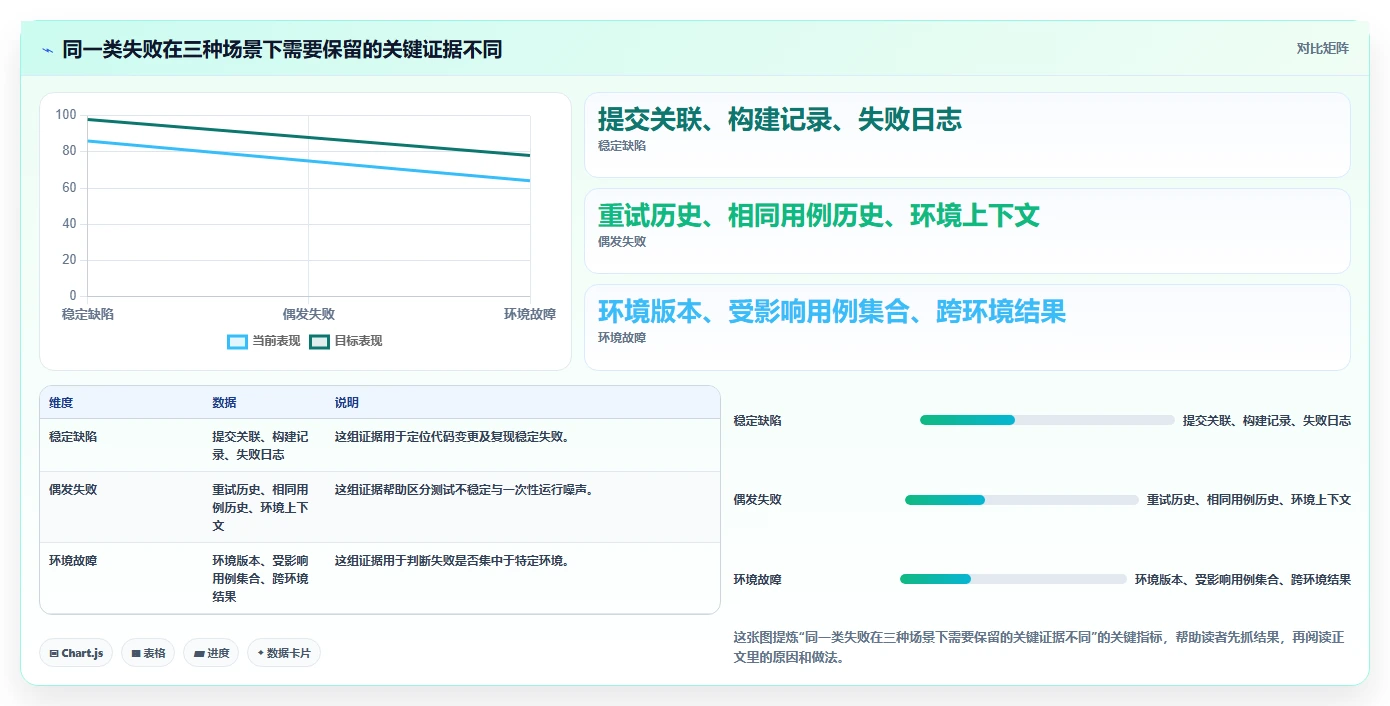1390x706 pixels.
Task: Click the lightning icon beside the title
Action: (x=47, y=49)
